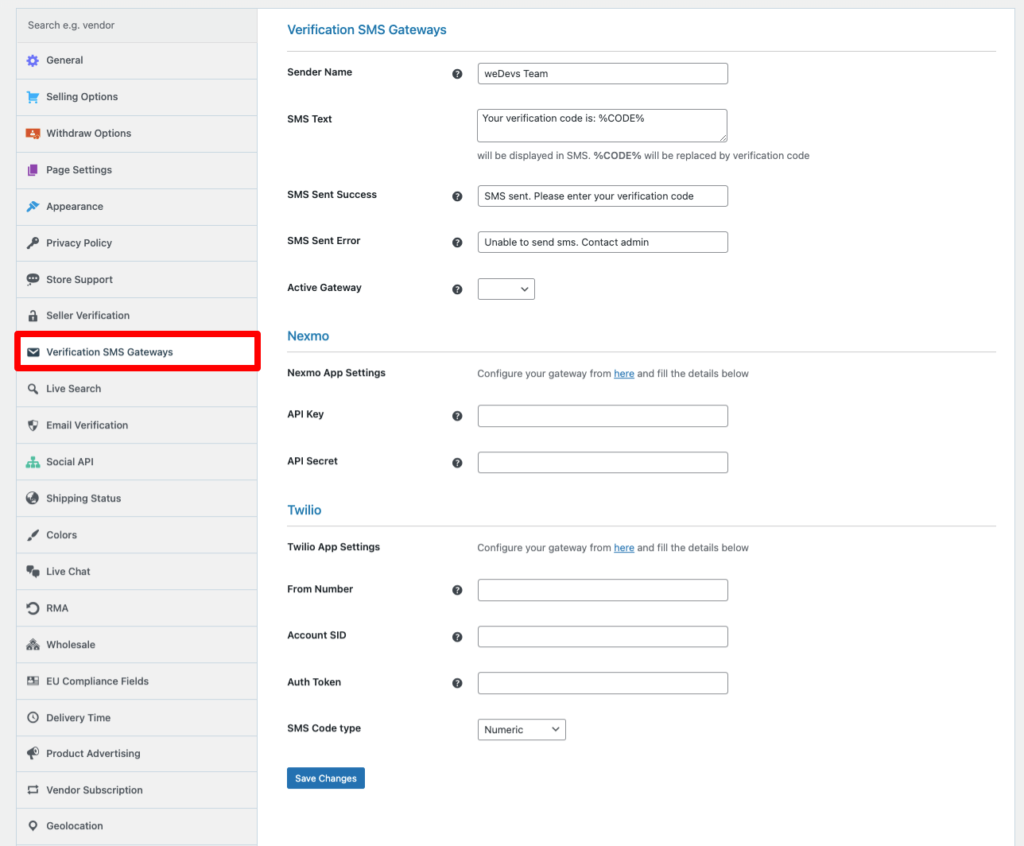This screenshot has height=846, width=1024.
Task: Click the Verification SMS Gateways envelope icon
Action: click(x=33, y=352)
